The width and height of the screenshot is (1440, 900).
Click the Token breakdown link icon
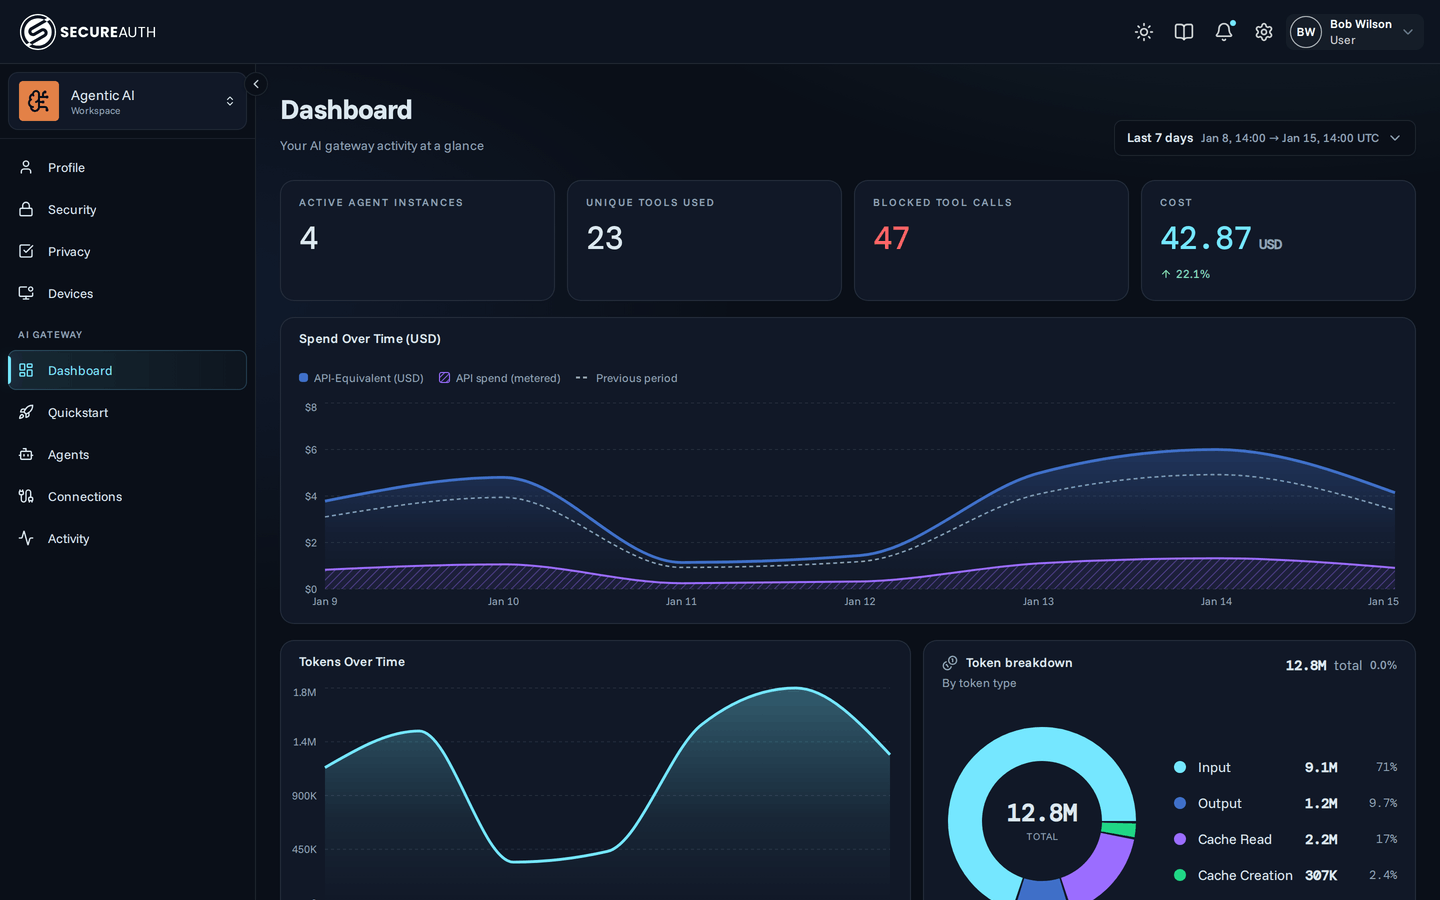point(950,663)
